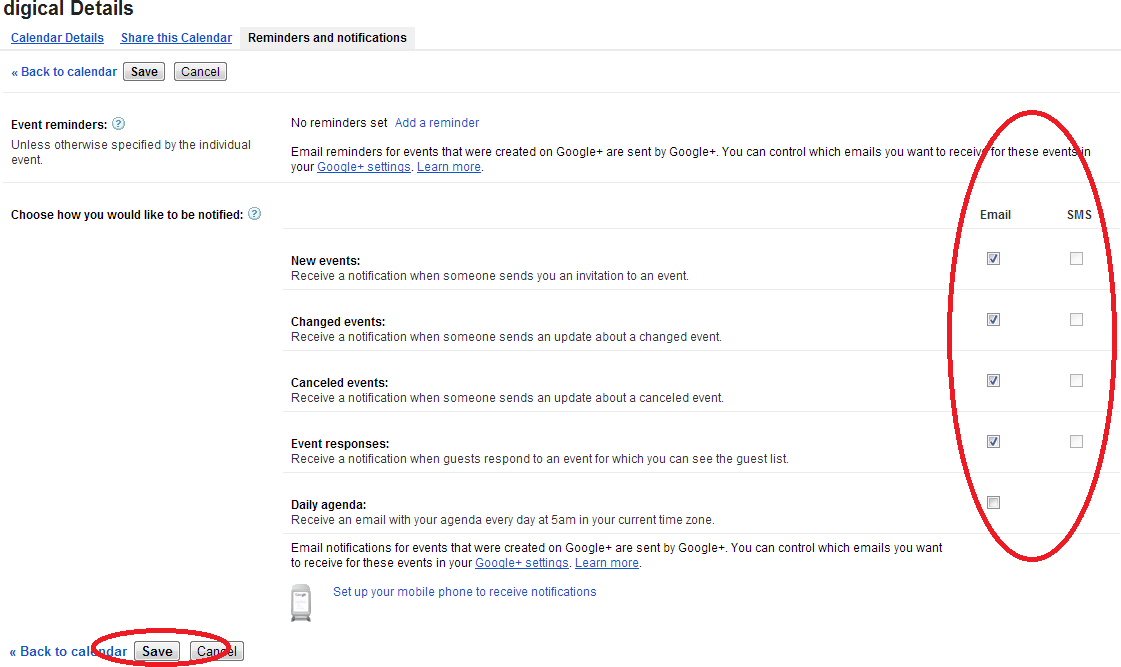Disable Email for Canceled events
1121x667 pixels.
coord(993,381)
